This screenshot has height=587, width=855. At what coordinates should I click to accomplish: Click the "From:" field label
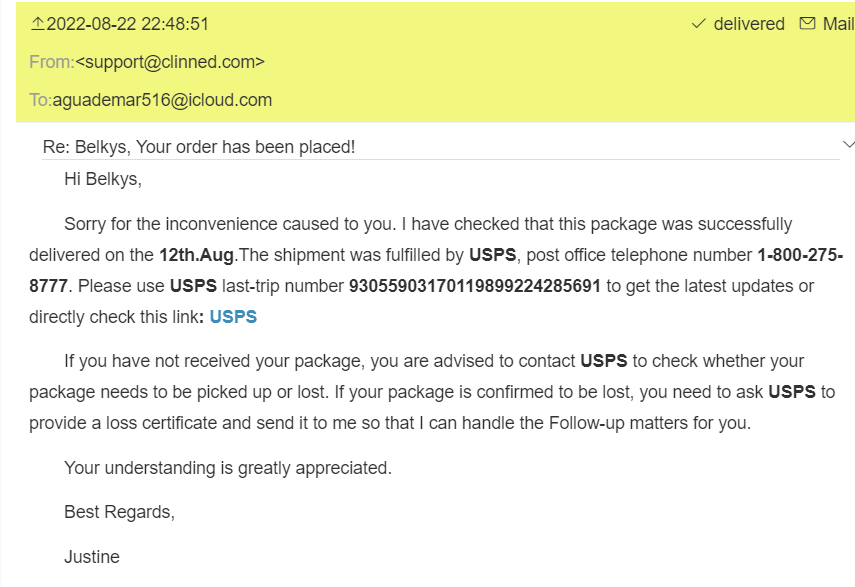pos(52,62)
